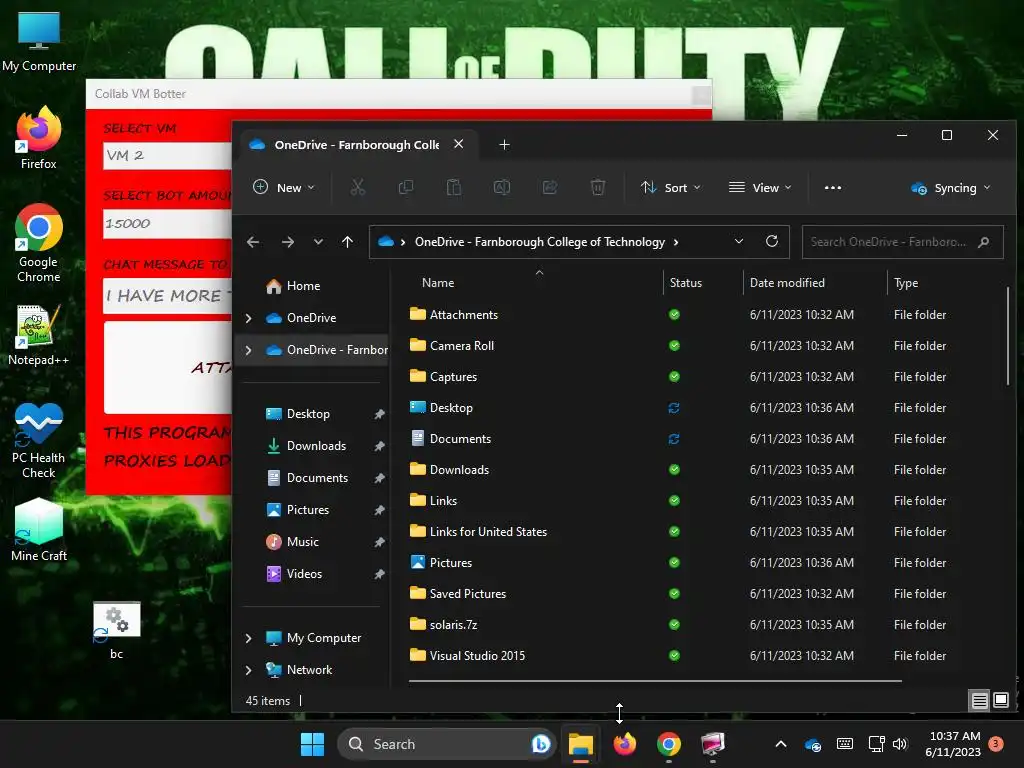Image resolution: width=1024 pixels, height=768 pixels.
Task: Expand OneDrive - Farnbor tree node
Action: point(249,350)
